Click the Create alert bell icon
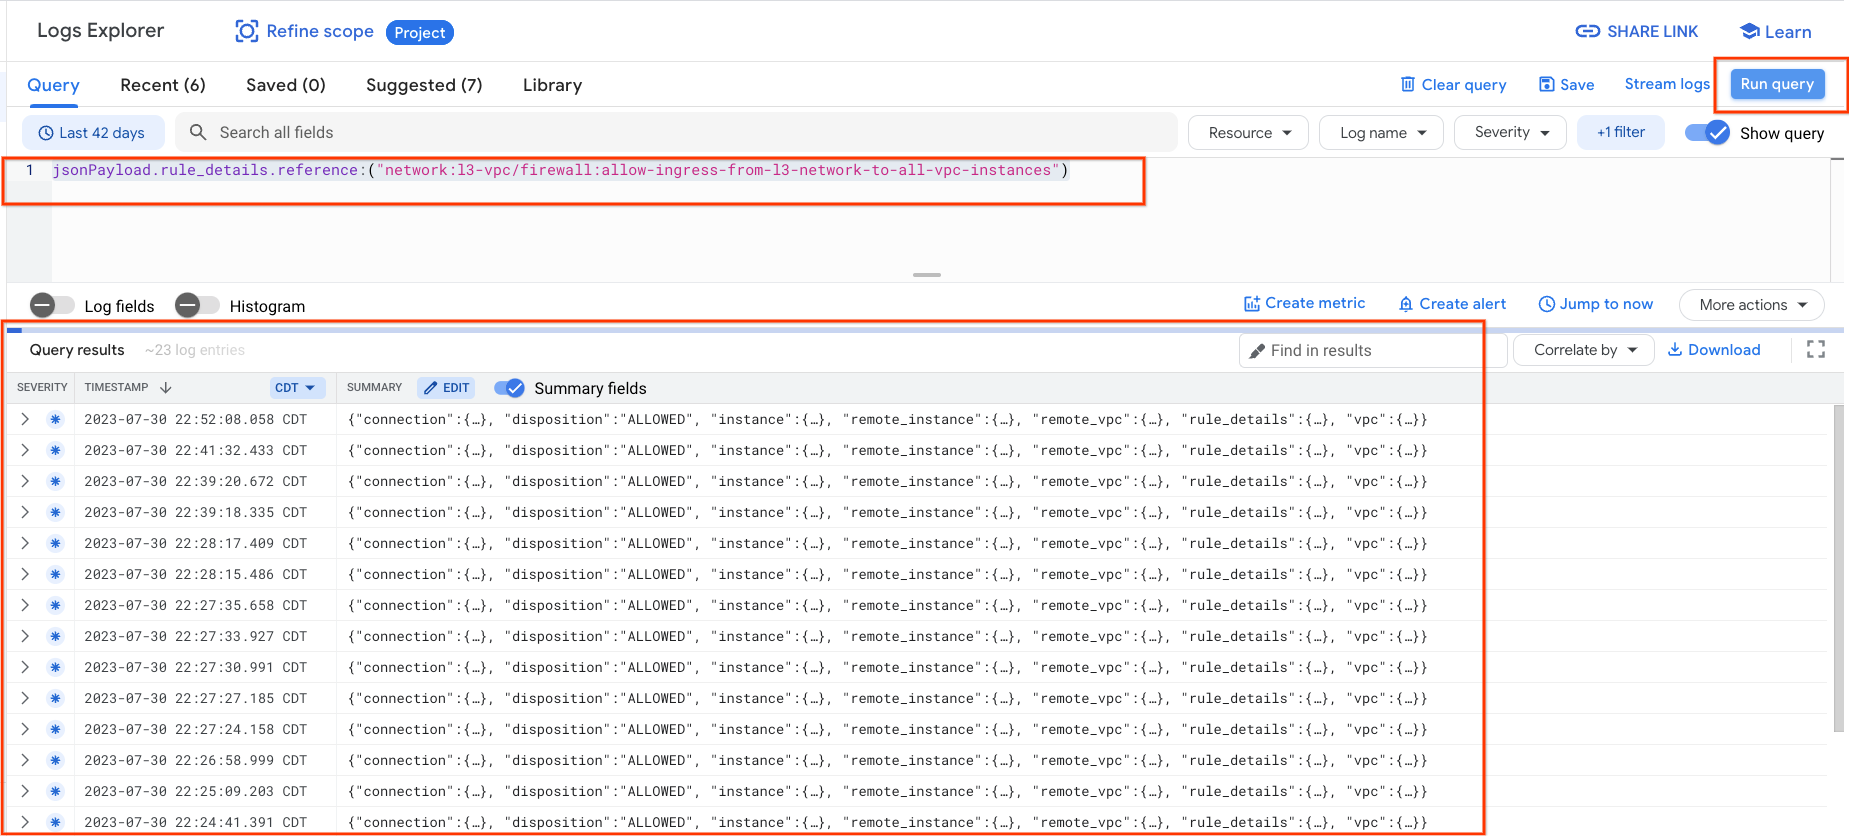The height and width of the screenshot is (836, 1849). [x=1405, y=304]
